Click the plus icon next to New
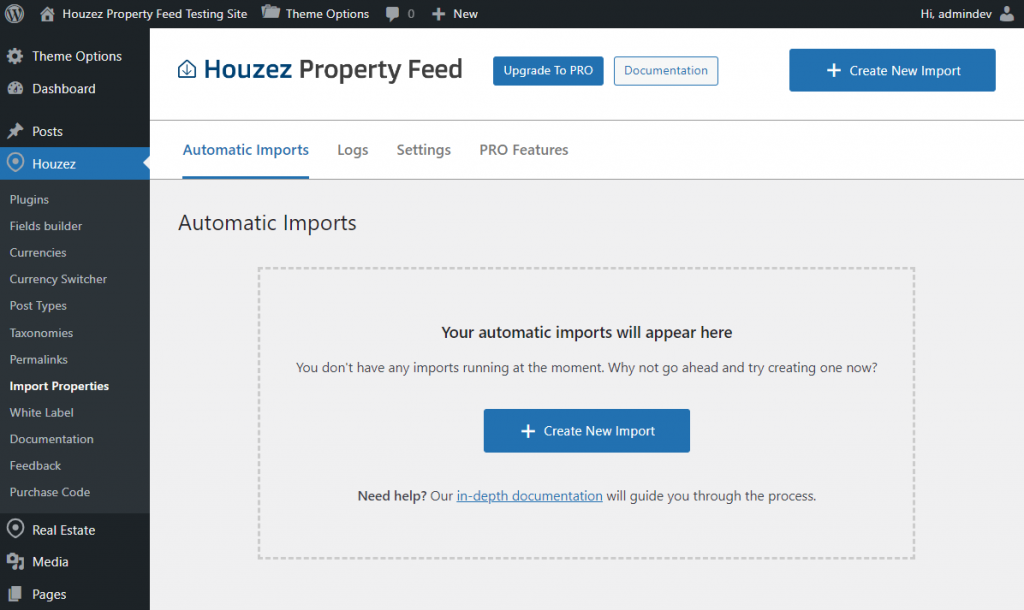The height and width of the screenshot is (610, 1024). (x=439, y=14)
